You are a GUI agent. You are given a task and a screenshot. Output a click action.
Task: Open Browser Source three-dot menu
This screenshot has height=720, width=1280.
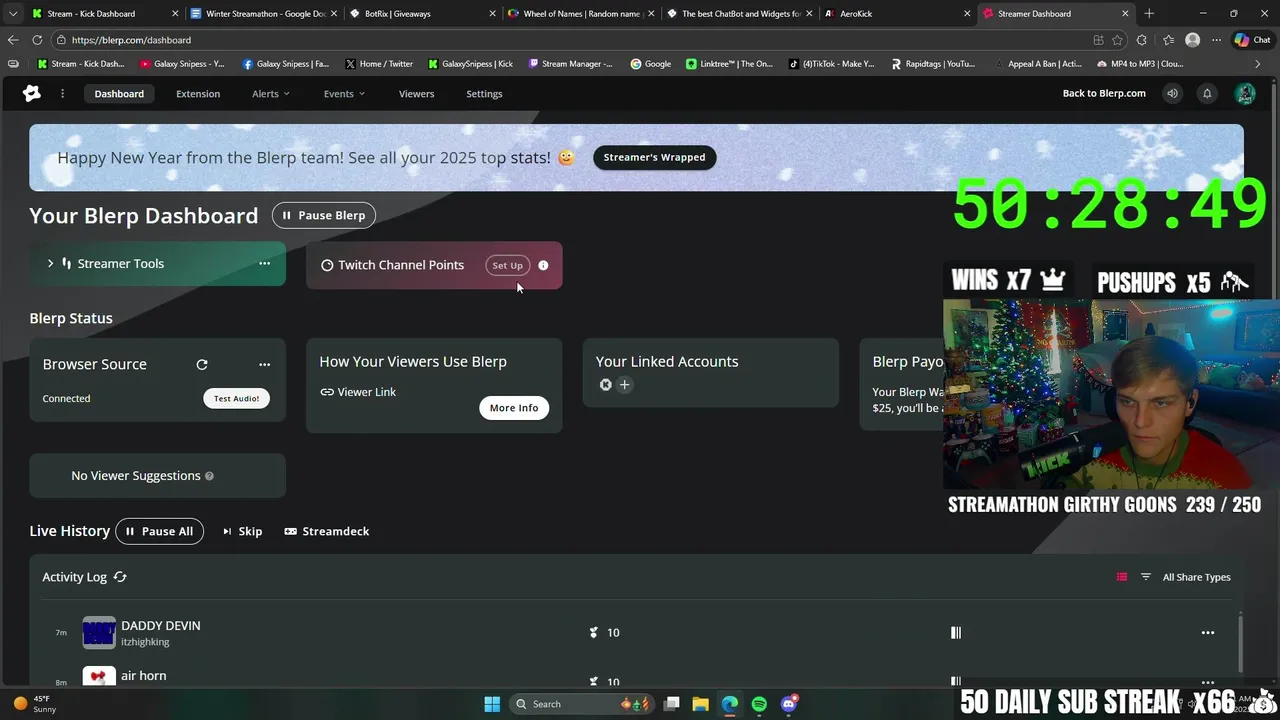pyautogui.click(x=264, y=364)
